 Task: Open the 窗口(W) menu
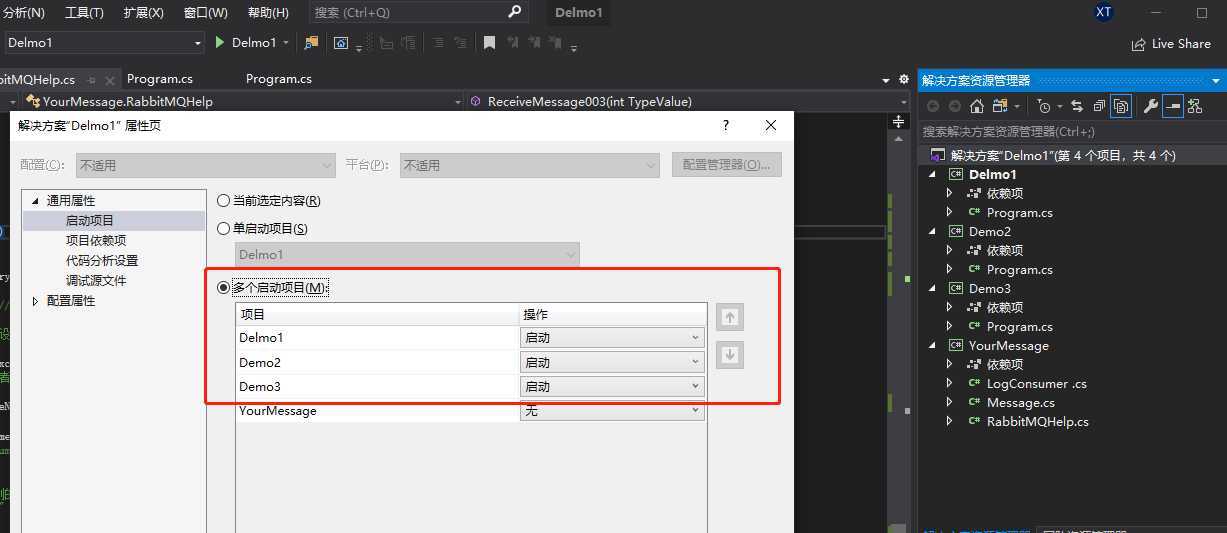coord(205,13)
